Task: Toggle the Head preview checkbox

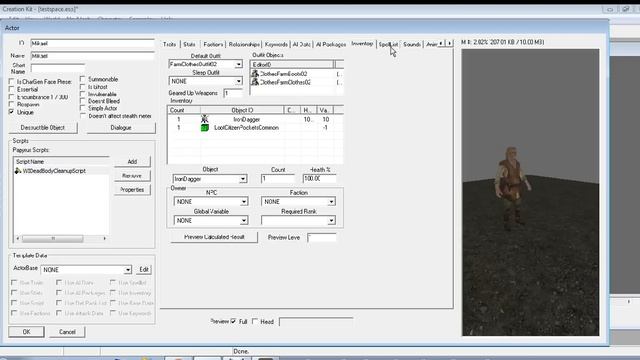Action: coord(255,321)
